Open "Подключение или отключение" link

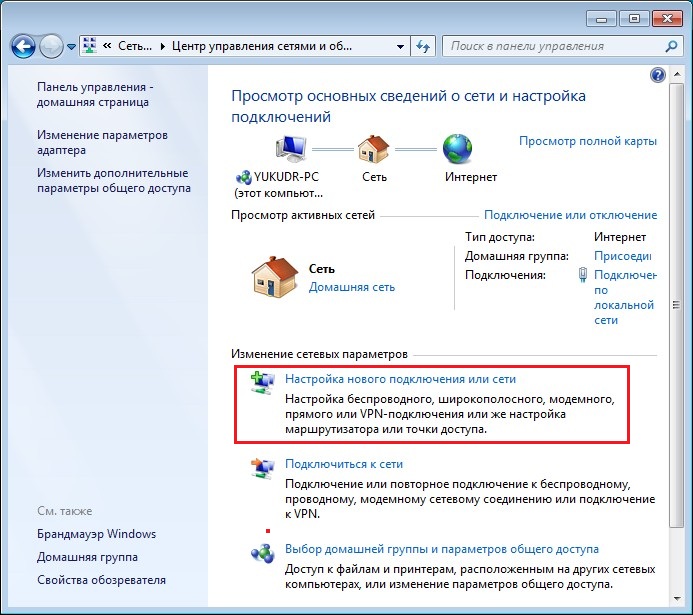point(571,215)
